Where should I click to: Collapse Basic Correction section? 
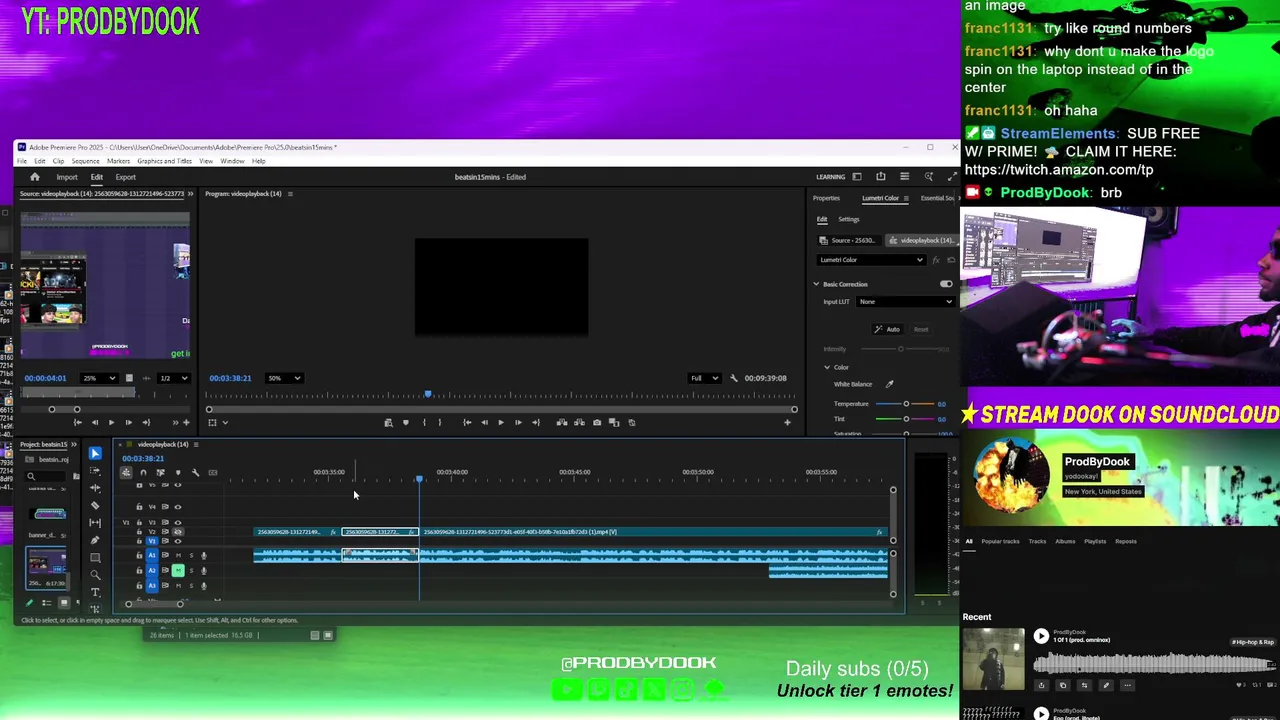(x=816, y=284)
